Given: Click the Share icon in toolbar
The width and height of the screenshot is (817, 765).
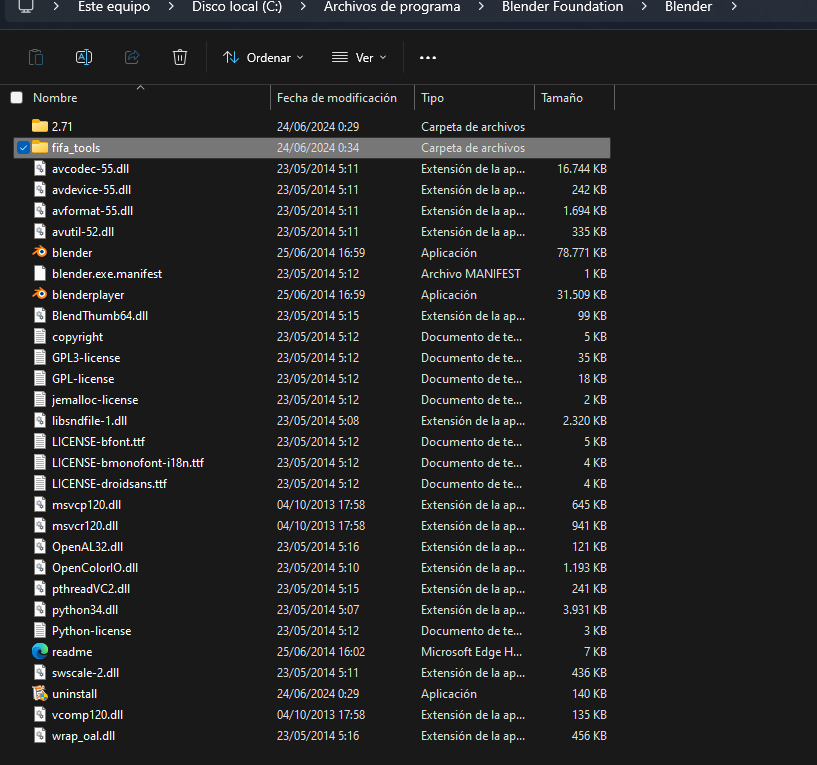Looking at the screenshot, I should [132, 57].
